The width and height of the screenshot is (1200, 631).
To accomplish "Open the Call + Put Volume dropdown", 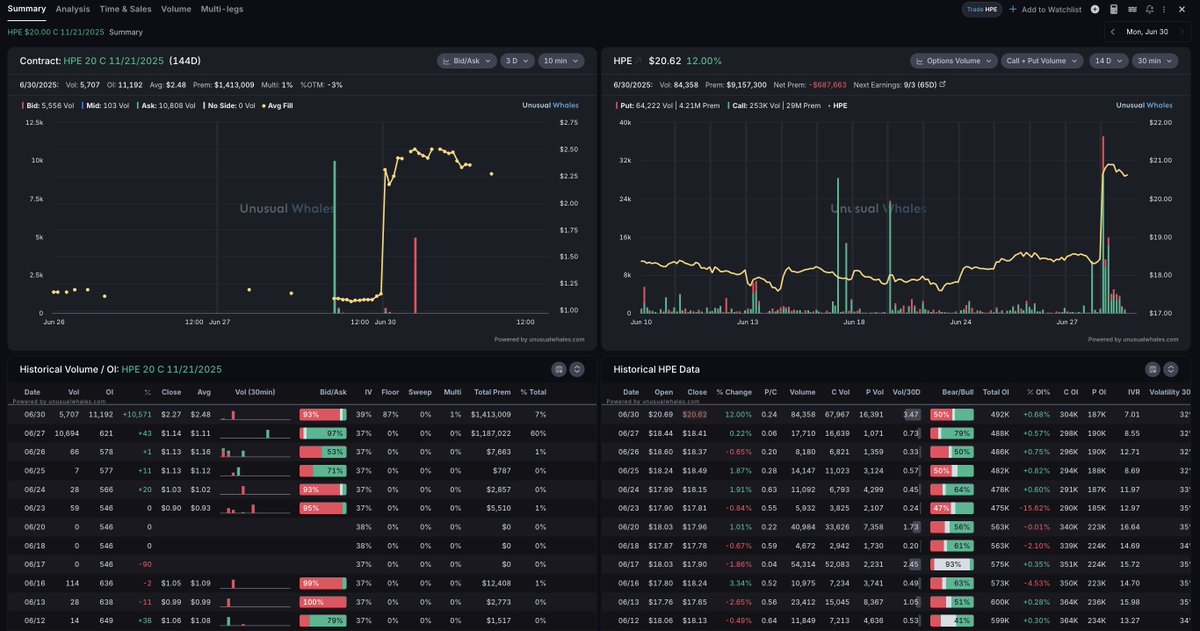I will pyautogui.click(x=1042, y=60).
